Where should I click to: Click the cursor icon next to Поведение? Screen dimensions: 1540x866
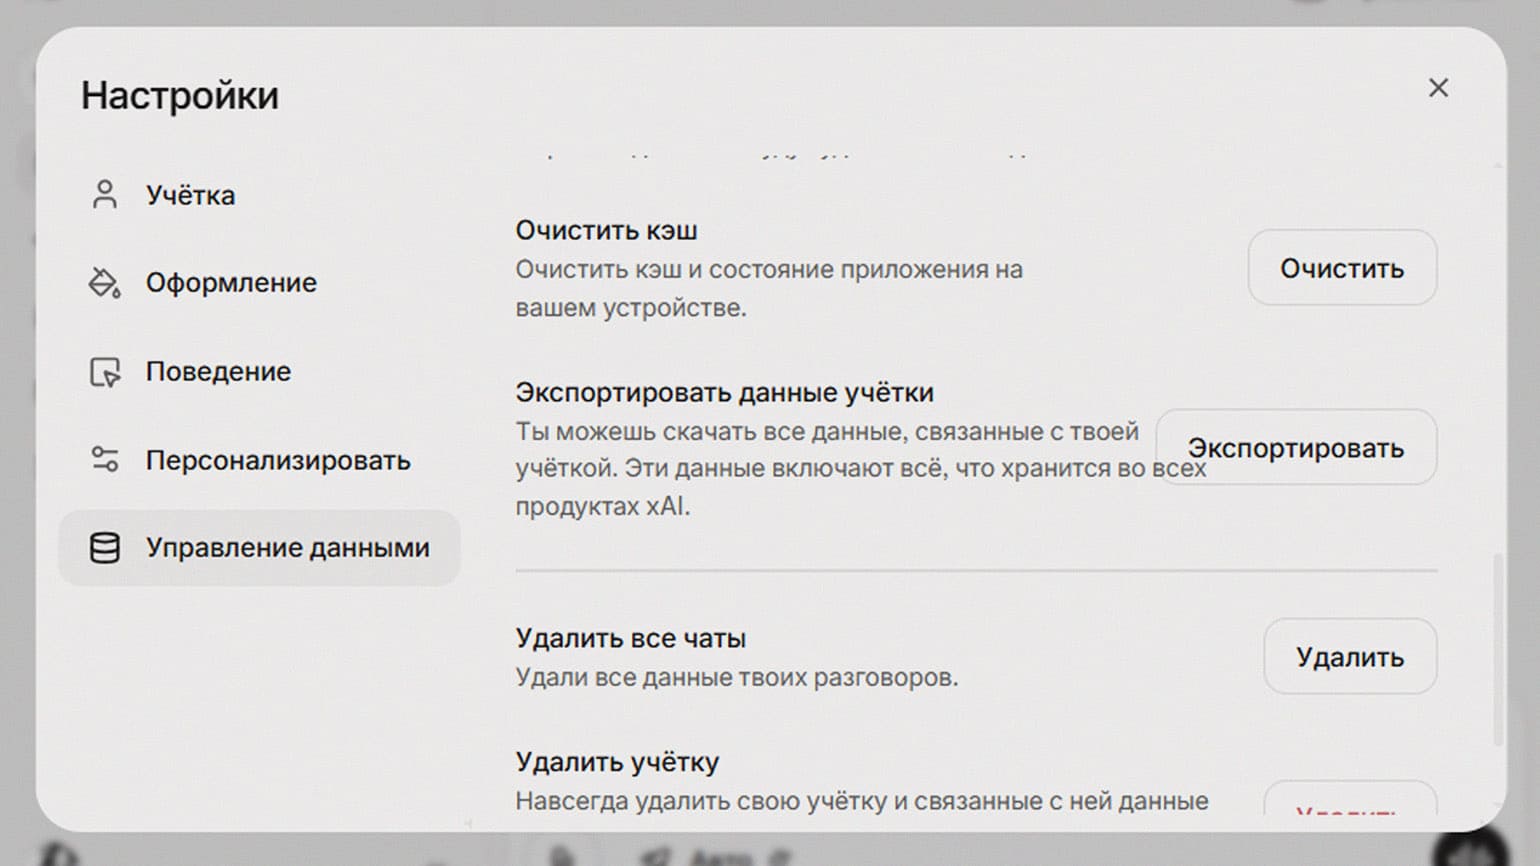click(x=105, y=372)
